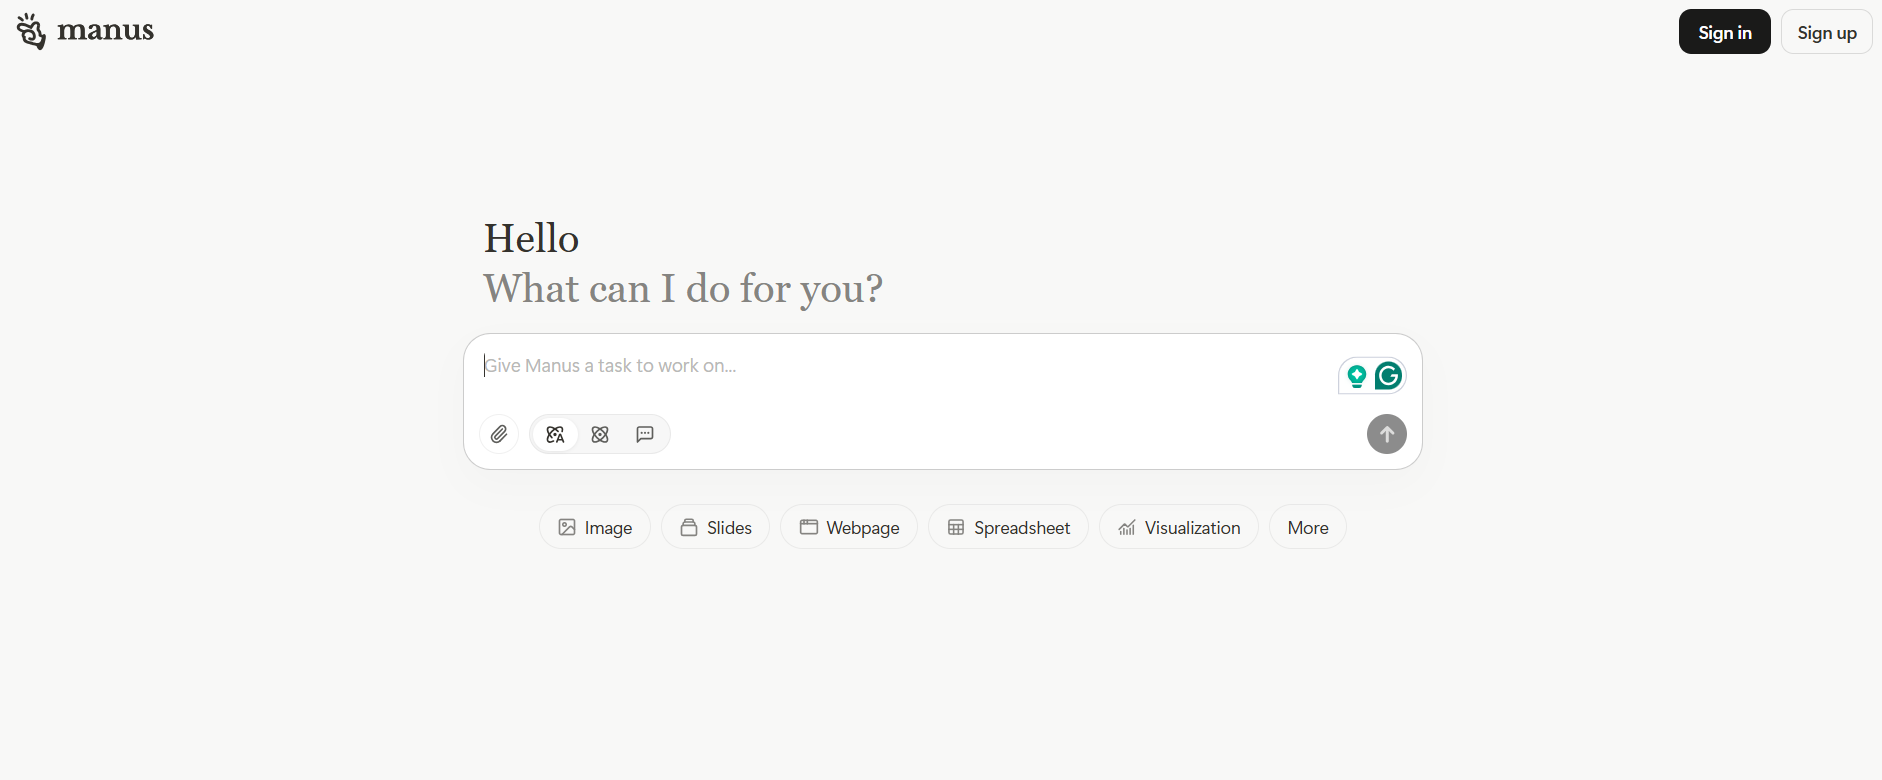Select the Adaptive mode atom-A icon
Image resolution: width=1882 pixels, height=780 pixels.
tap(555, 434)
